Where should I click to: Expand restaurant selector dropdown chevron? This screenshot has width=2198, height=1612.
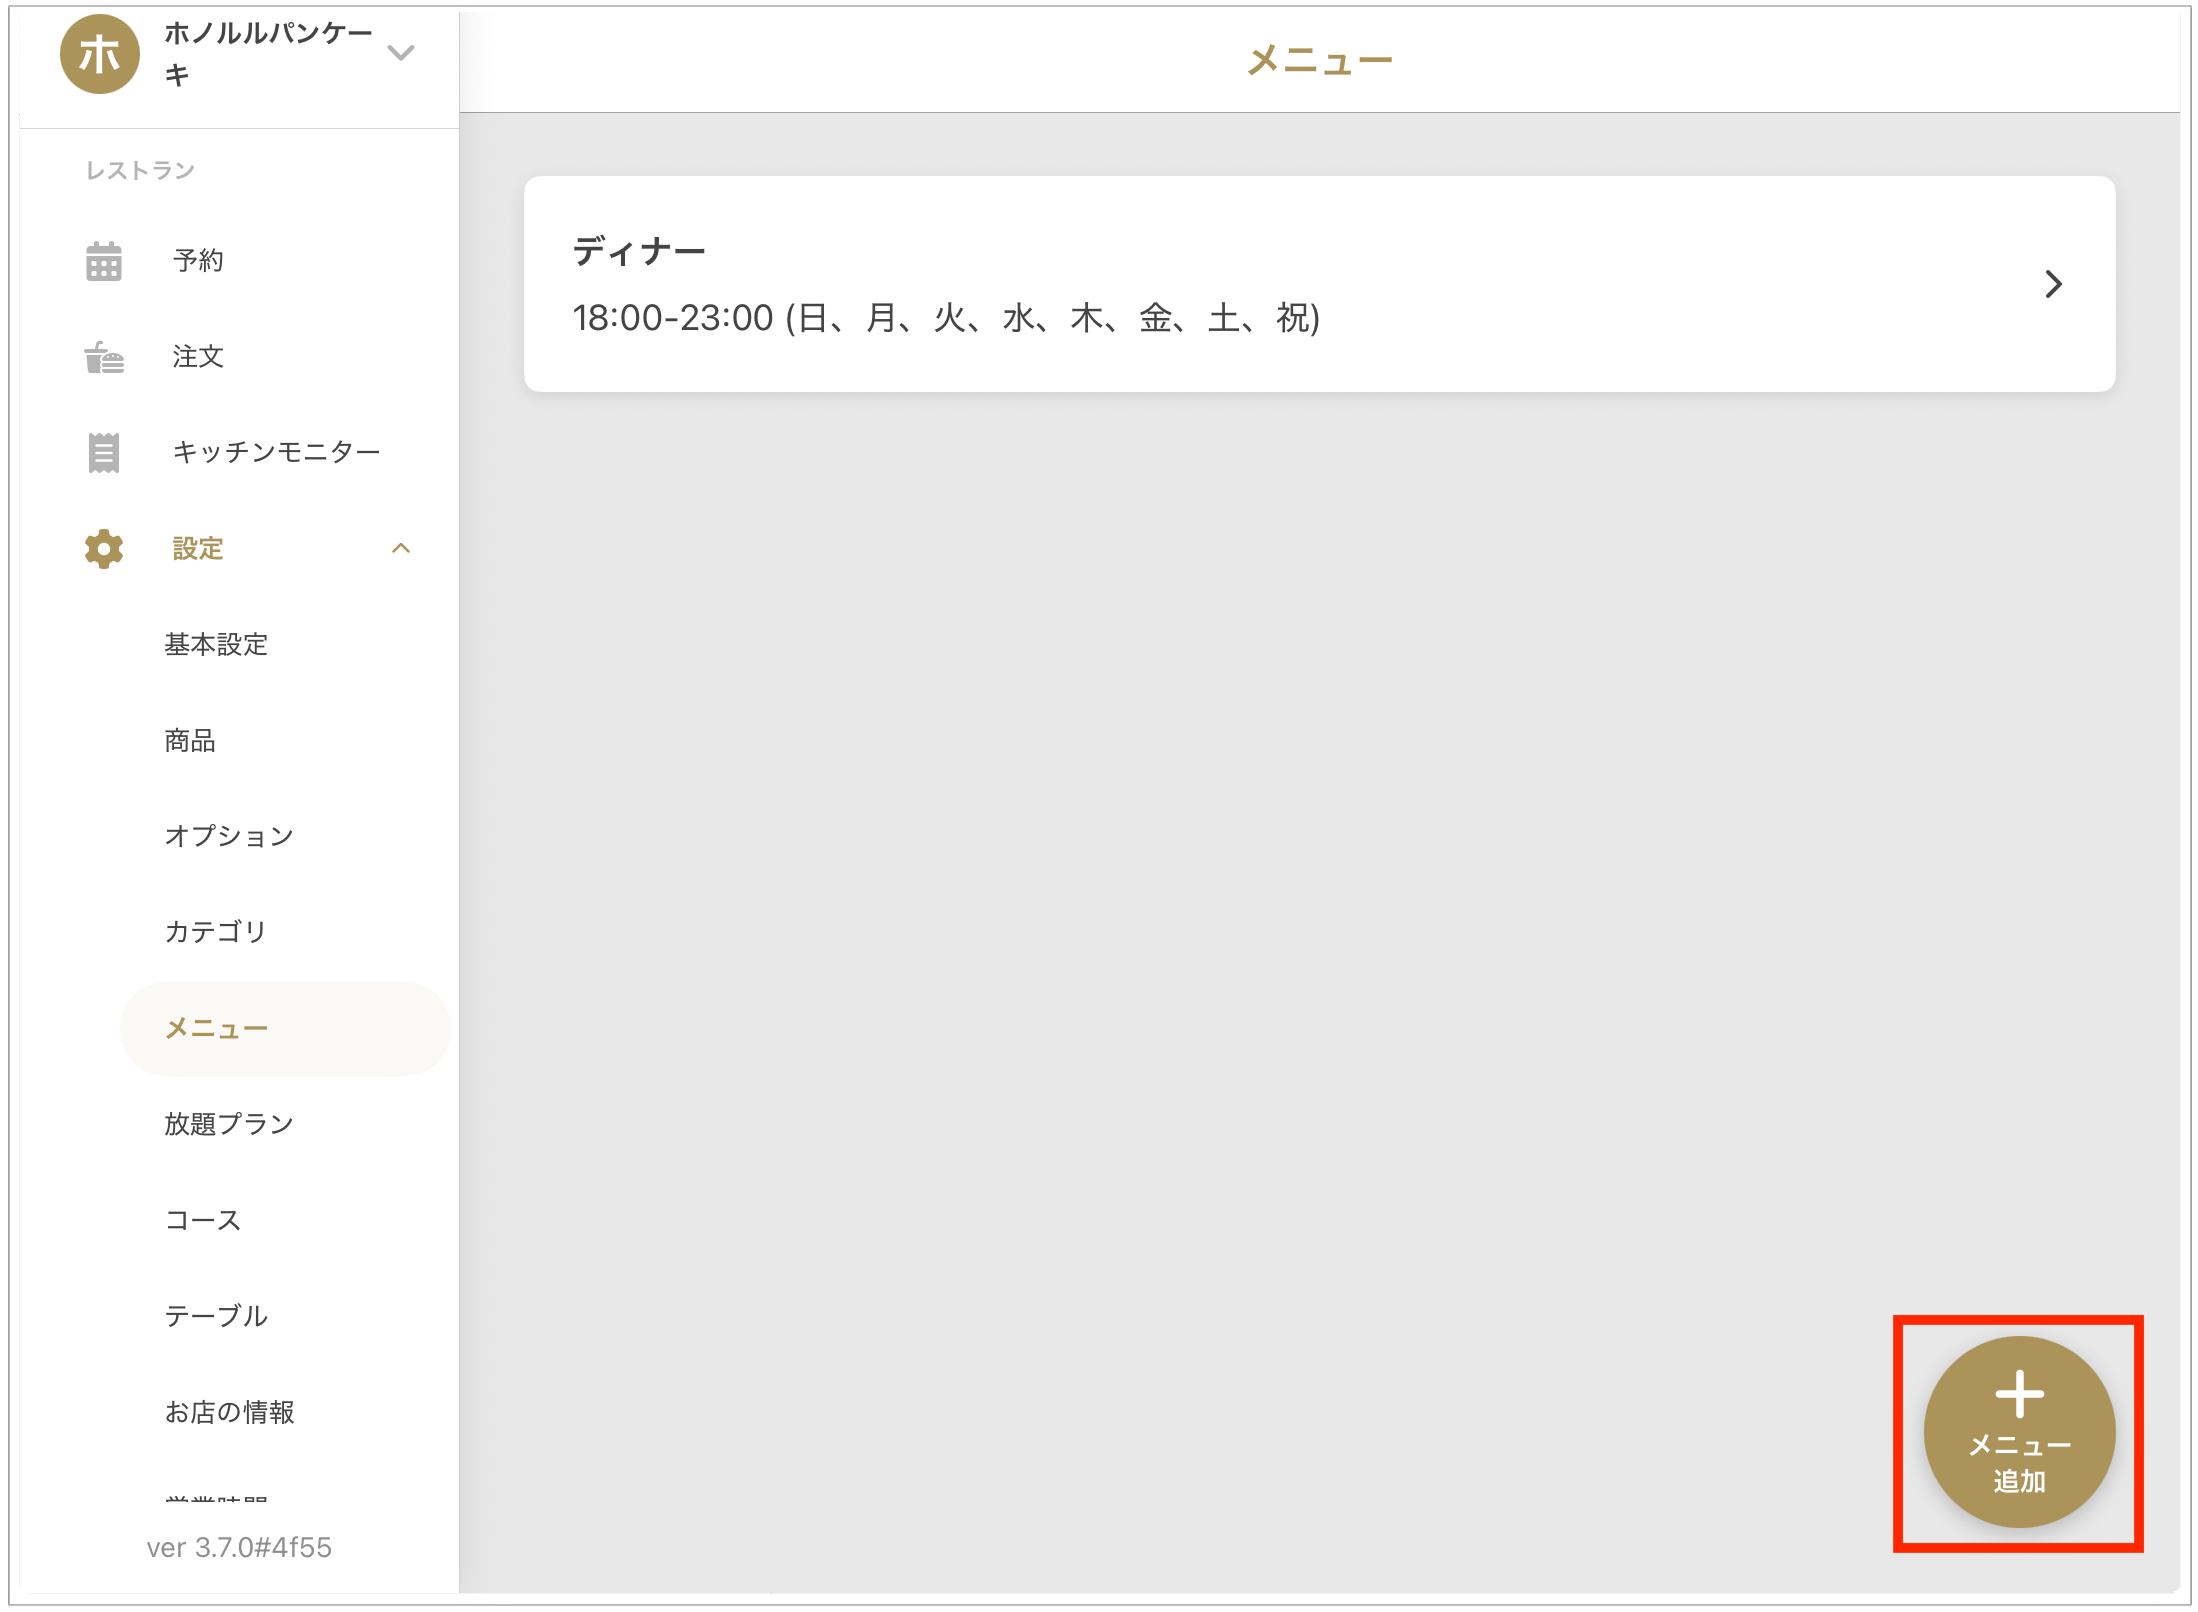[x=401, y=53]
